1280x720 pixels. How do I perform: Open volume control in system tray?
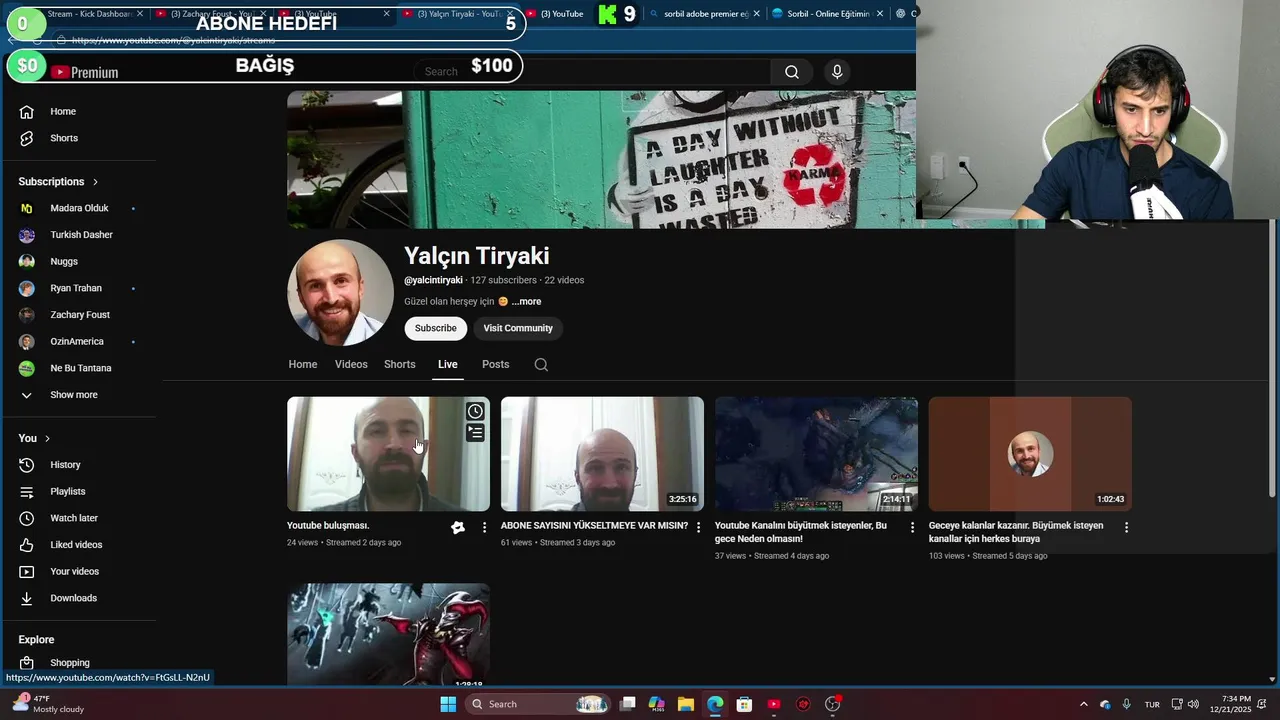[x=1193, y=704]
